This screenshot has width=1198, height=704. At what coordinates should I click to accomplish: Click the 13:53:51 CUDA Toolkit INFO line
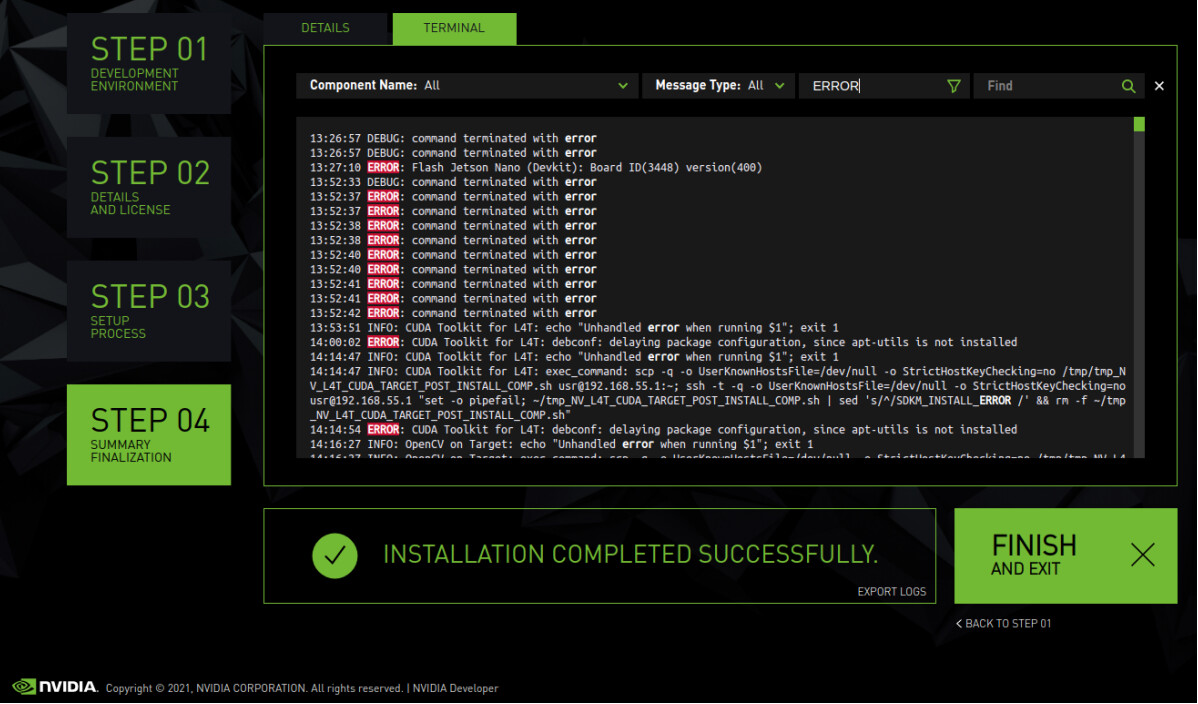click(x=574, y=327)
